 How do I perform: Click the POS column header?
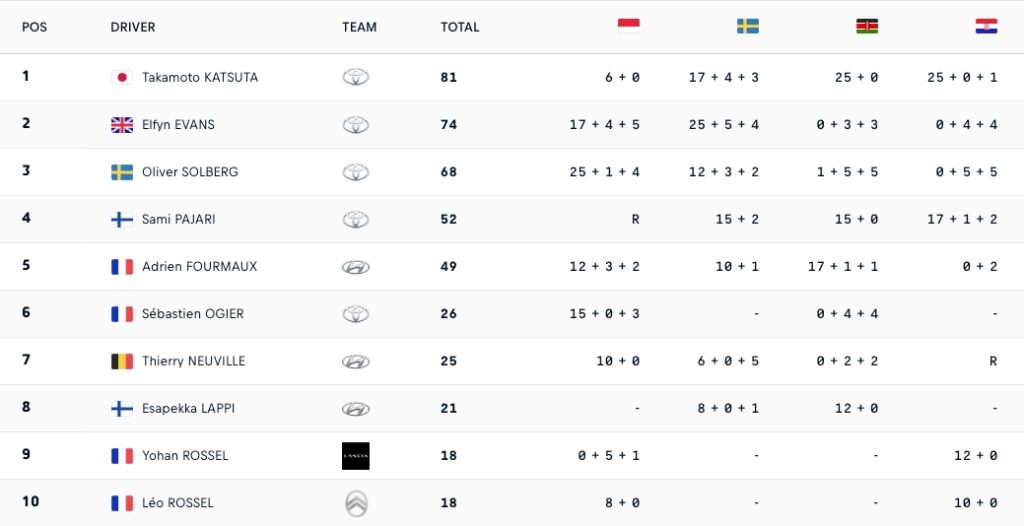point(34,27)
